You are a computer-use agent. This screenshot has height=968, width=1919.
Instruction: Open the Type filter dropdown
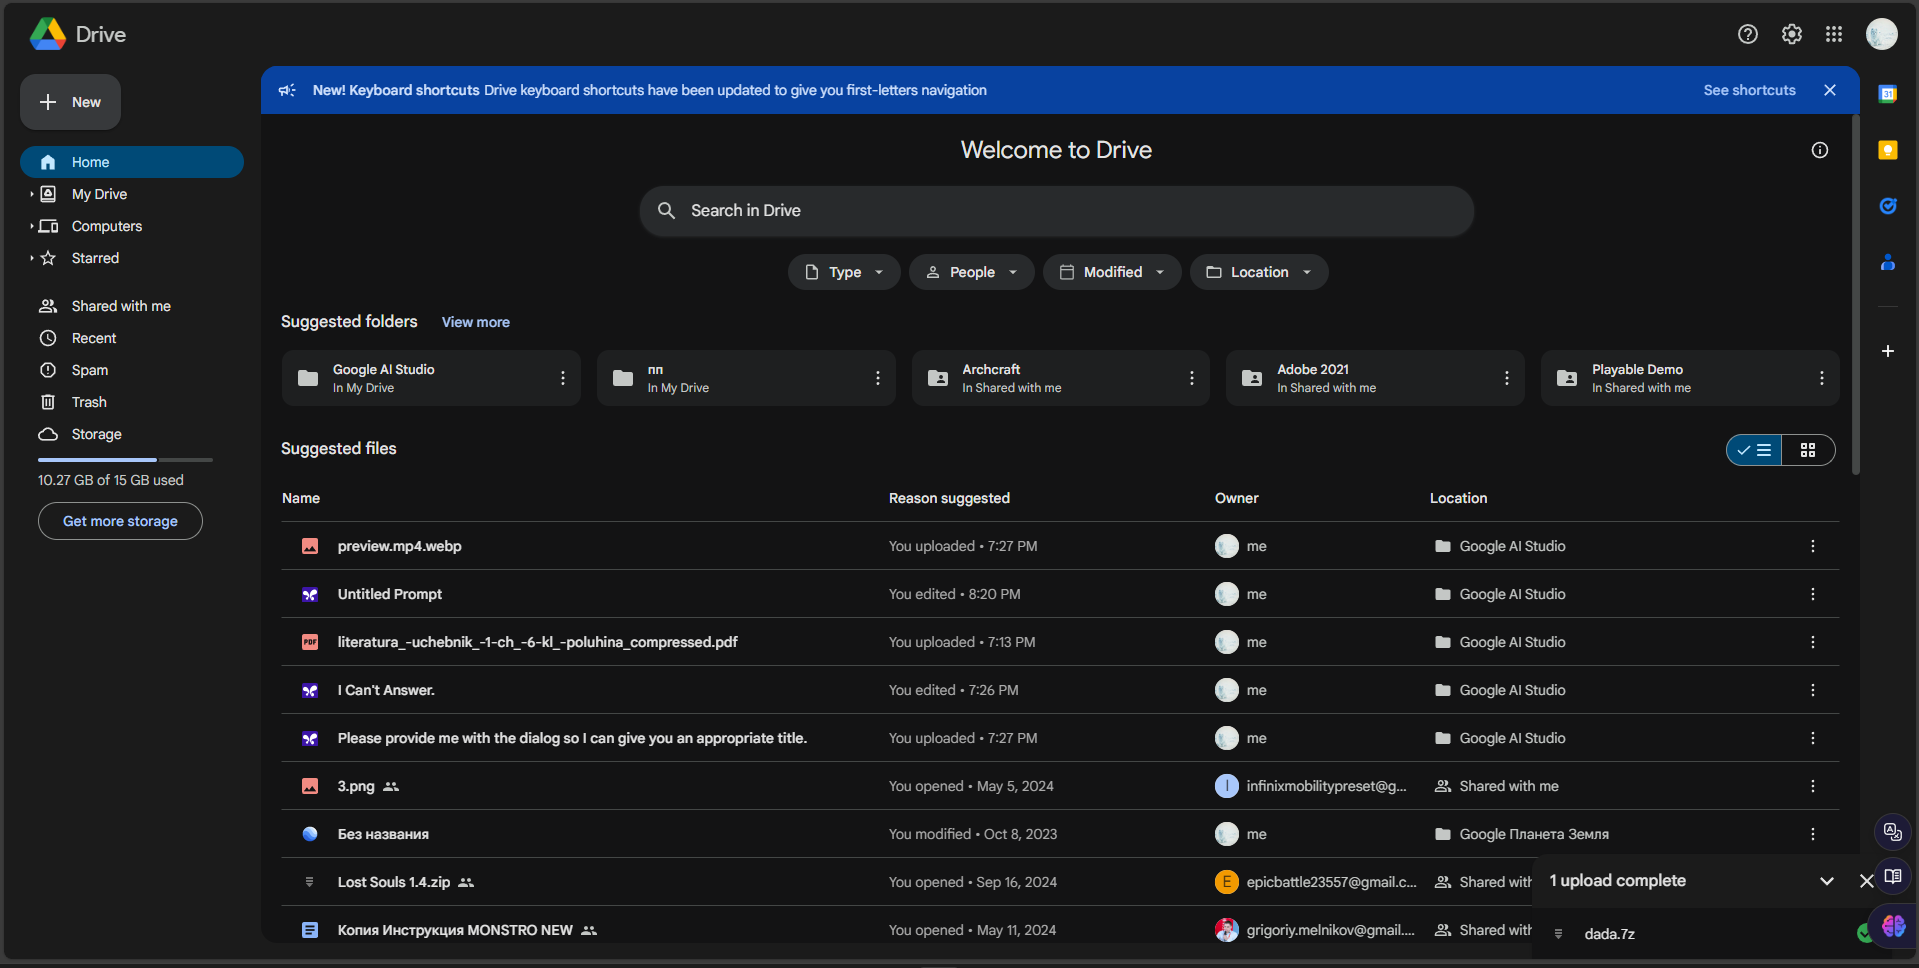844,272
